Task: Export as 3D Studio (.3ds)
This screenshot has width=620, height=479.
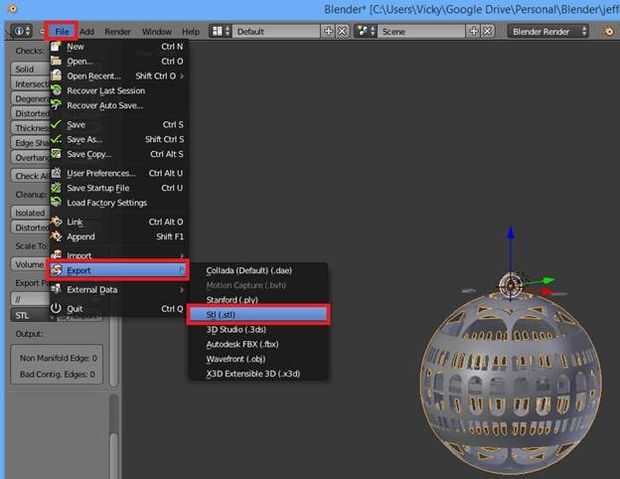Action: pos(259,329)
